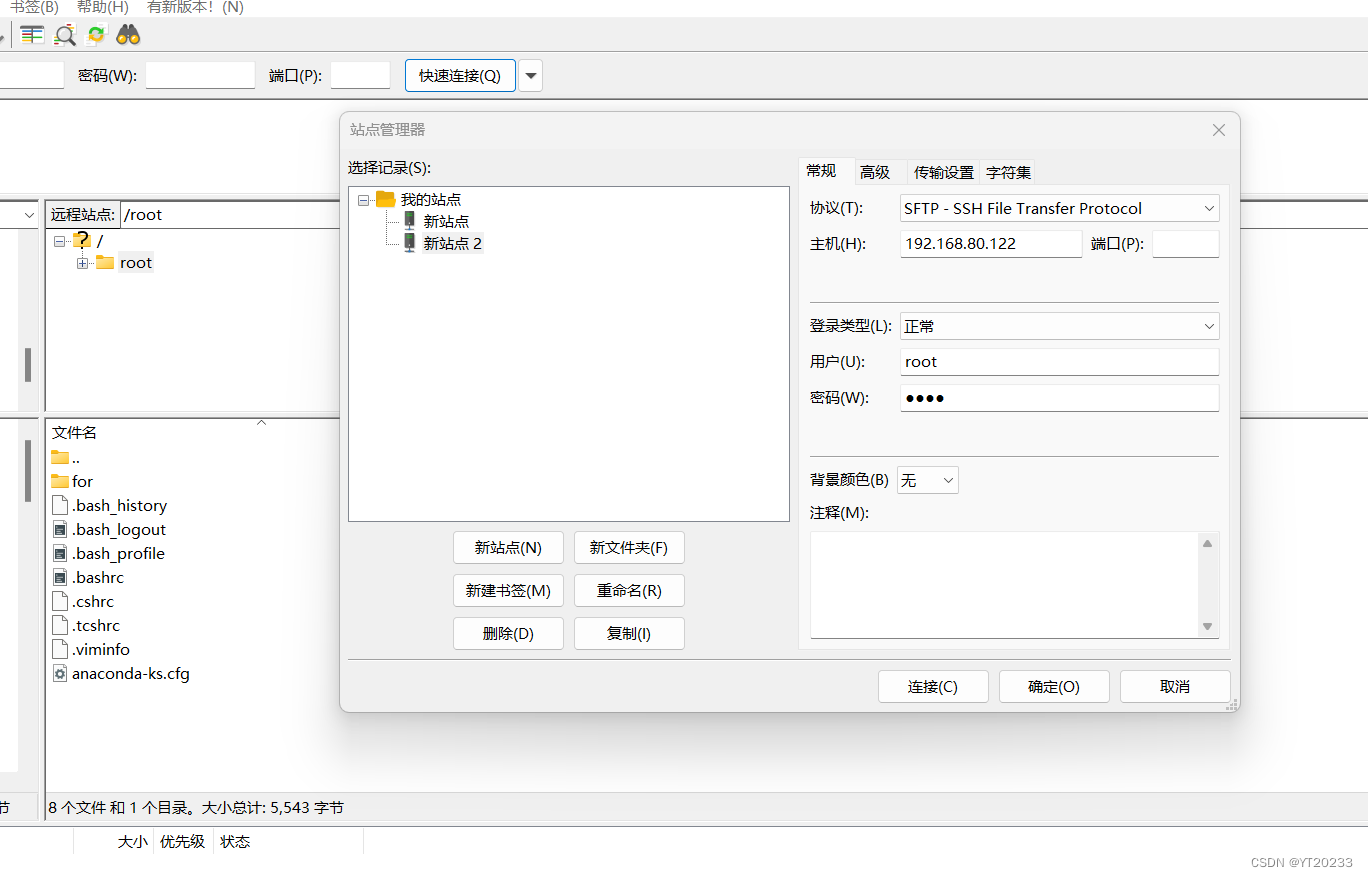1368x877 pixels.
Task: Click the 用户 field containing root
Action: click(1060, 362)
